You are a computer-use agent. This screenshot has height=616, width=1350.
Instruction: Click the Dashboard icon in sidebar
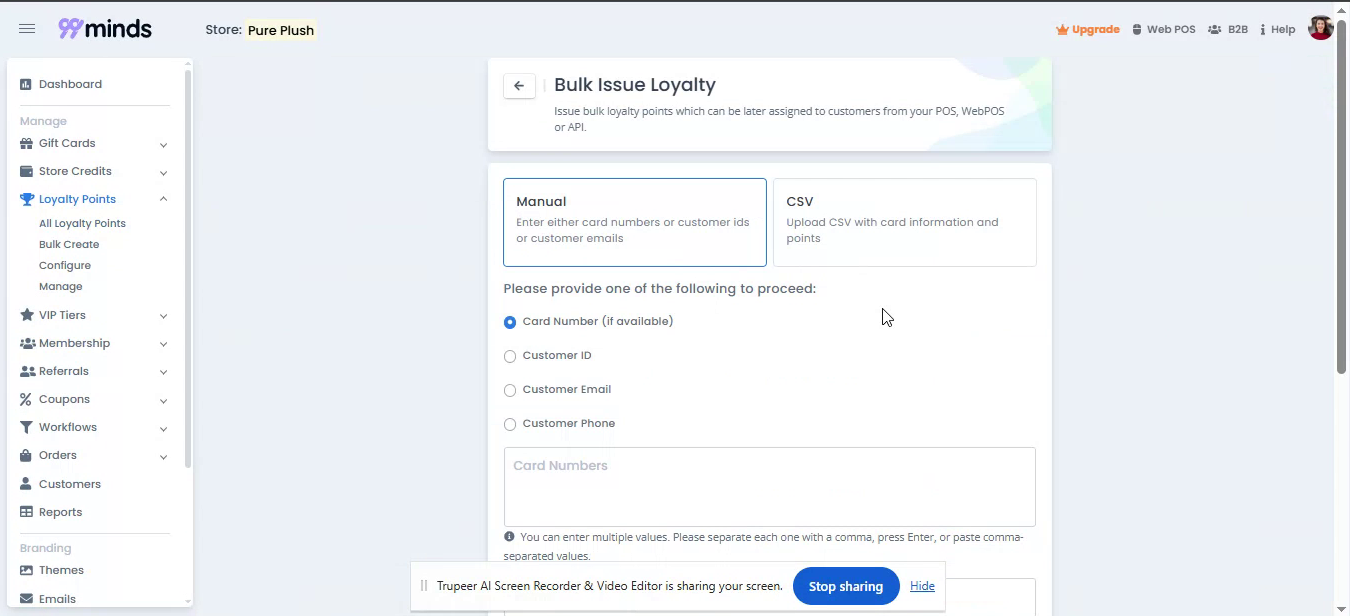(26, 85)
